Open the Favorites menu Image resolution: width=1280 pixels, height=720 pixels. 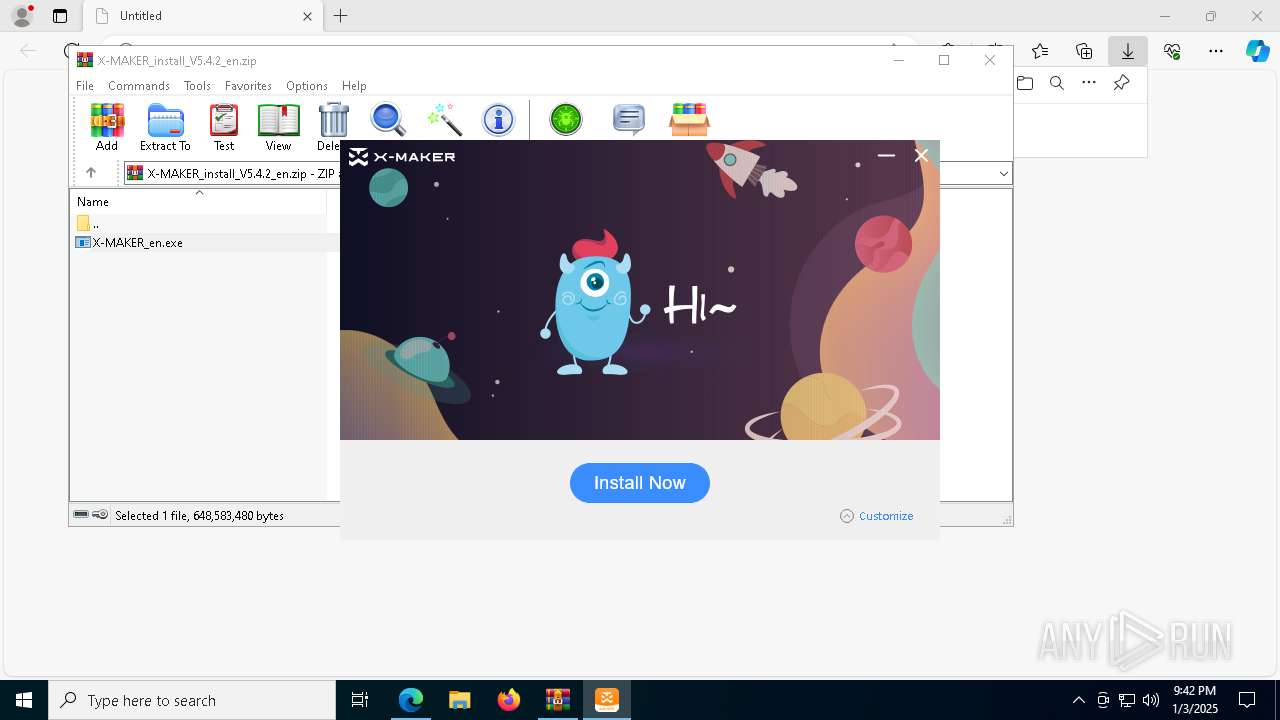[x=248, y=86]
